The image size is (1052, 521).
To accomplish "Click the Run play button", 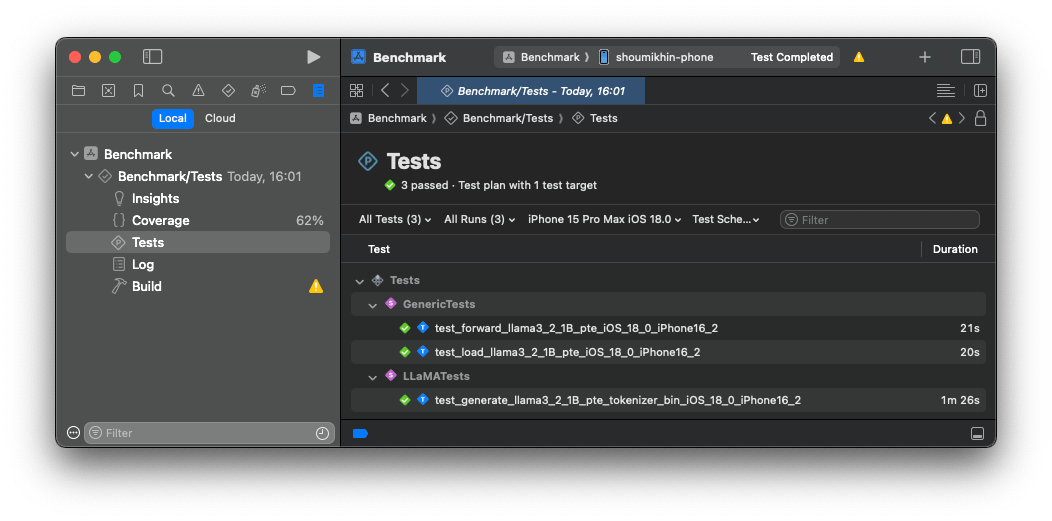I will click(x=313, y=57).
